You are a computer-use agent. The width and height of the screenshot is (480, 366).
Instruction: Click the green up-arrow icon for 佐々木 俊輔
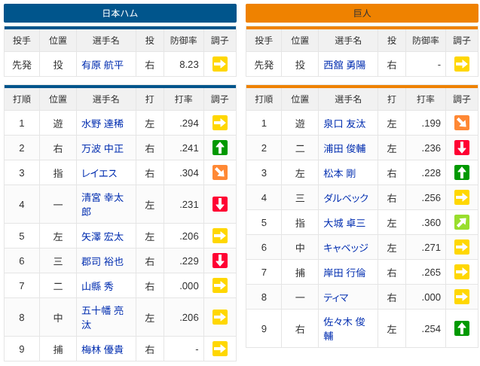pos(462,328)
